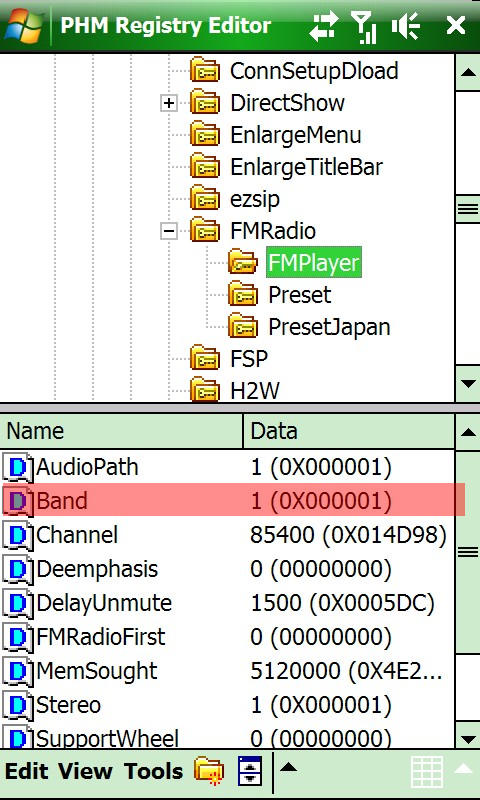
Task: Open the speaker volume icon
Action: click(406, 26)
